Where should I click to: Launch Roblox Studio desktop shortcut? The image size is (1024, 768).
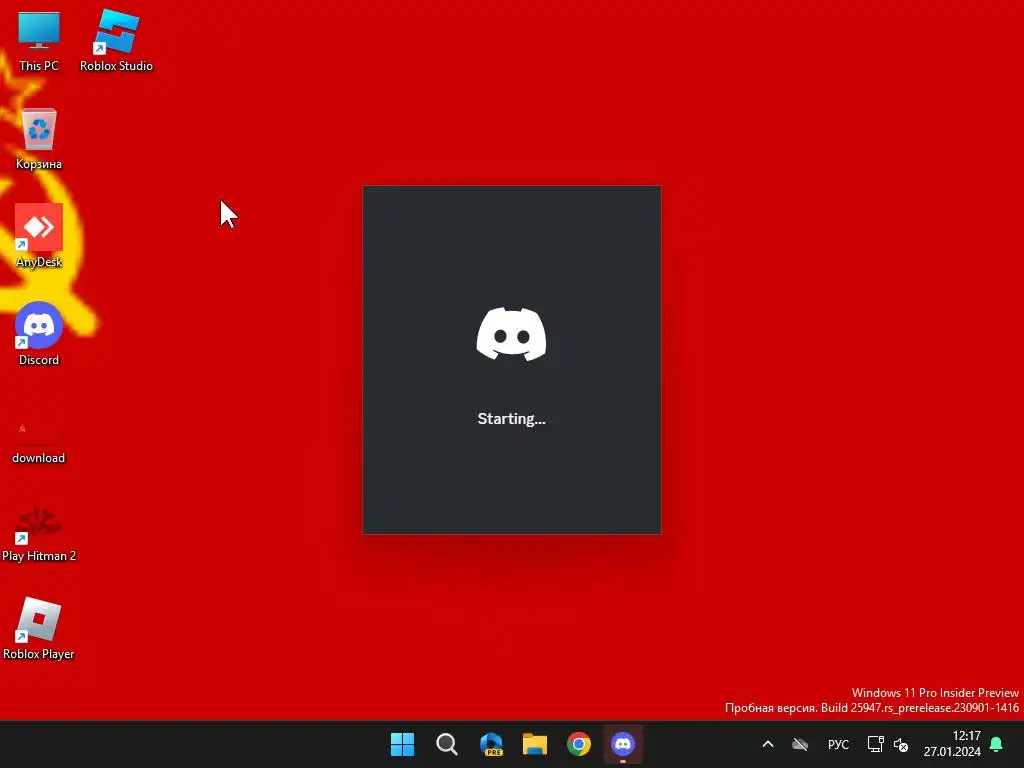(116, 40)
